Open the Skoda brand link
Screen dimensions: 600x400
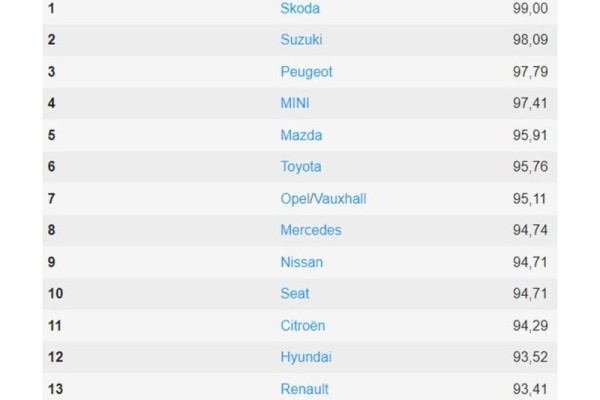click(301, 8)
